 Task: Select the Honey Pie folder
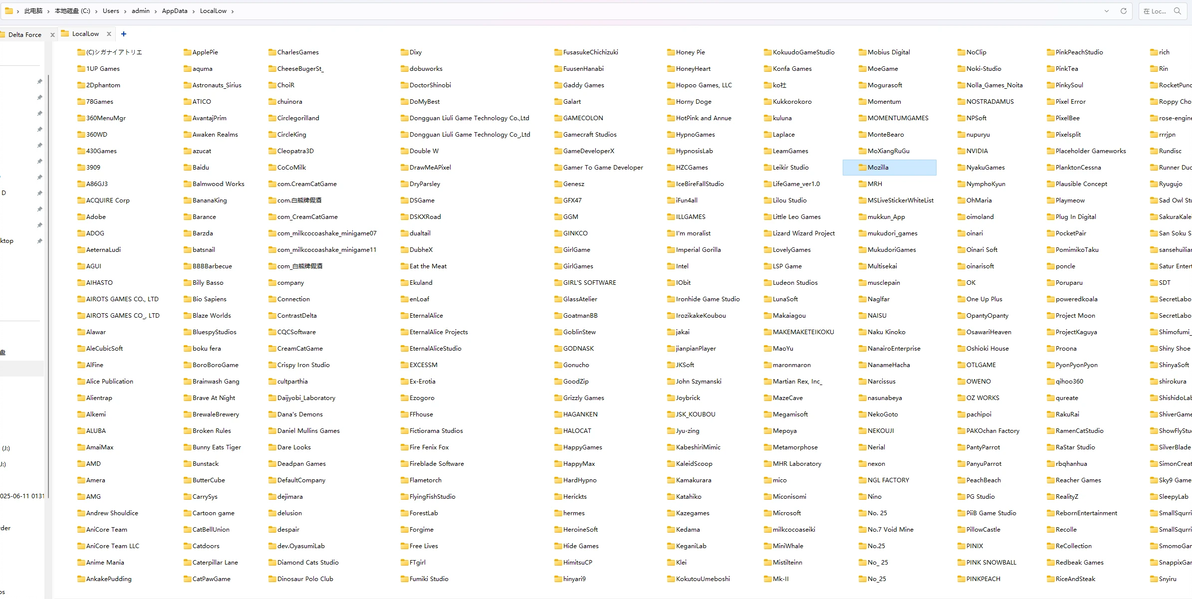[x=686, y=52]
